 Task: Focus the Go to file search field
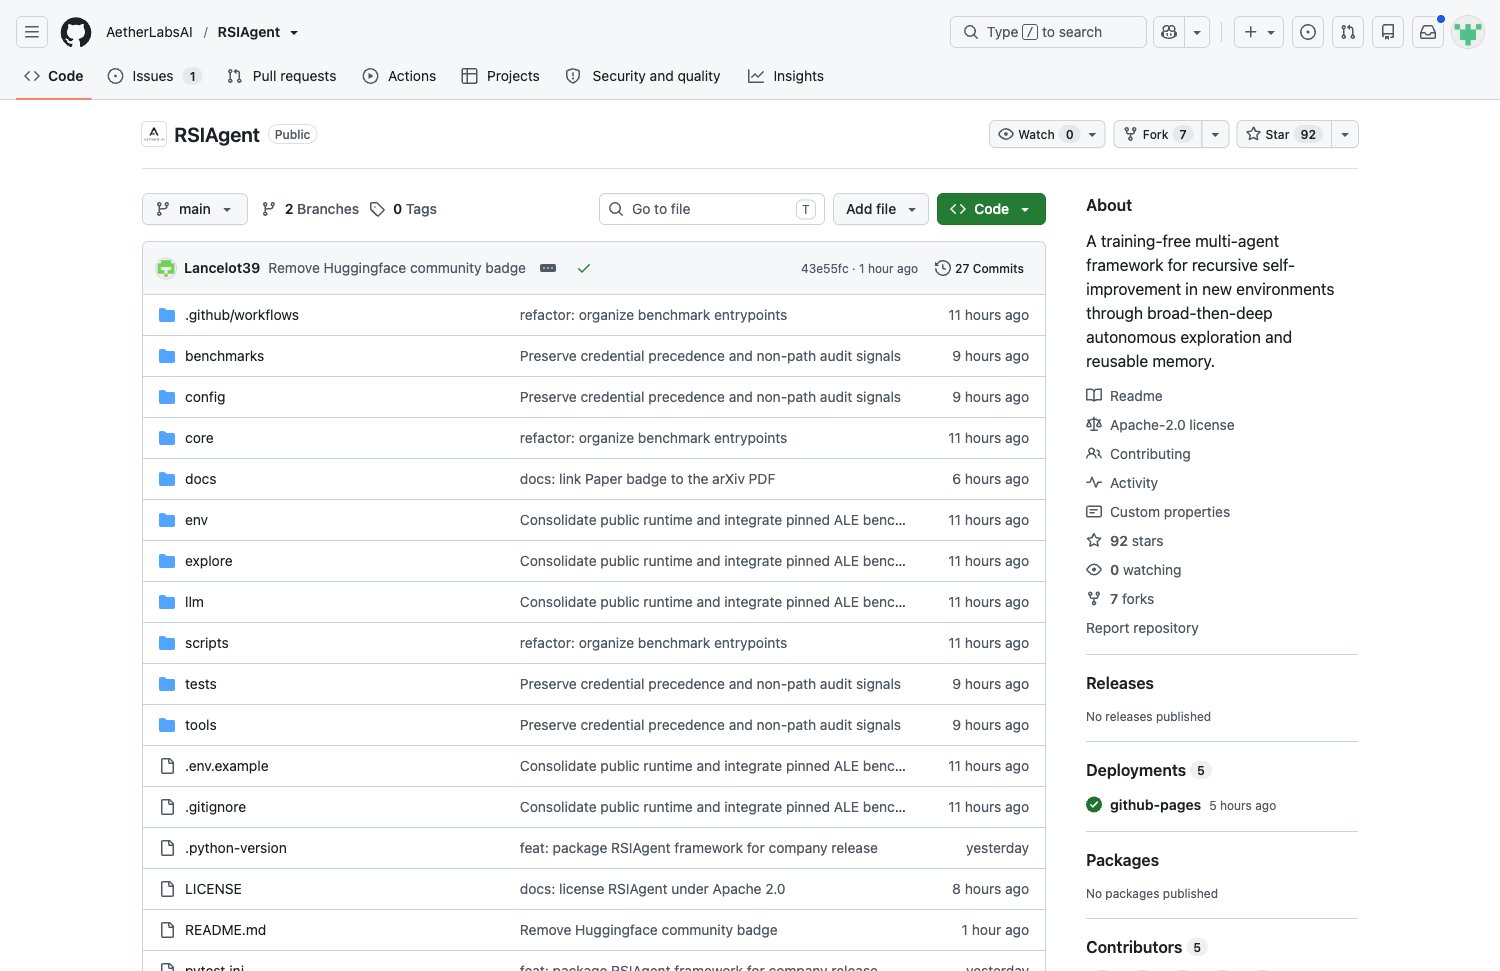[x=712, y=209]
